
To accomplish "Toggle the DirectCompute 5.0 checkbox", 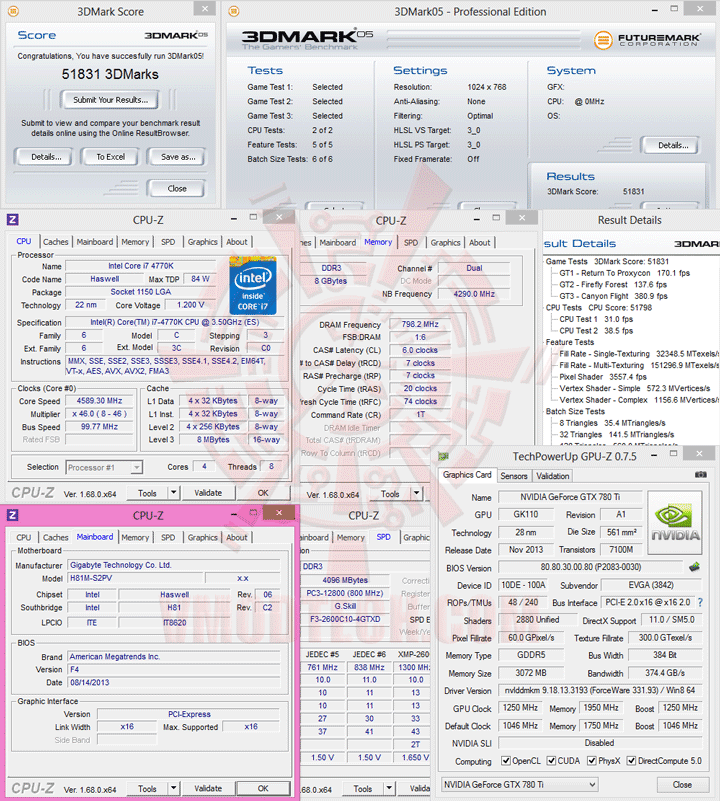I will [632, 761].
